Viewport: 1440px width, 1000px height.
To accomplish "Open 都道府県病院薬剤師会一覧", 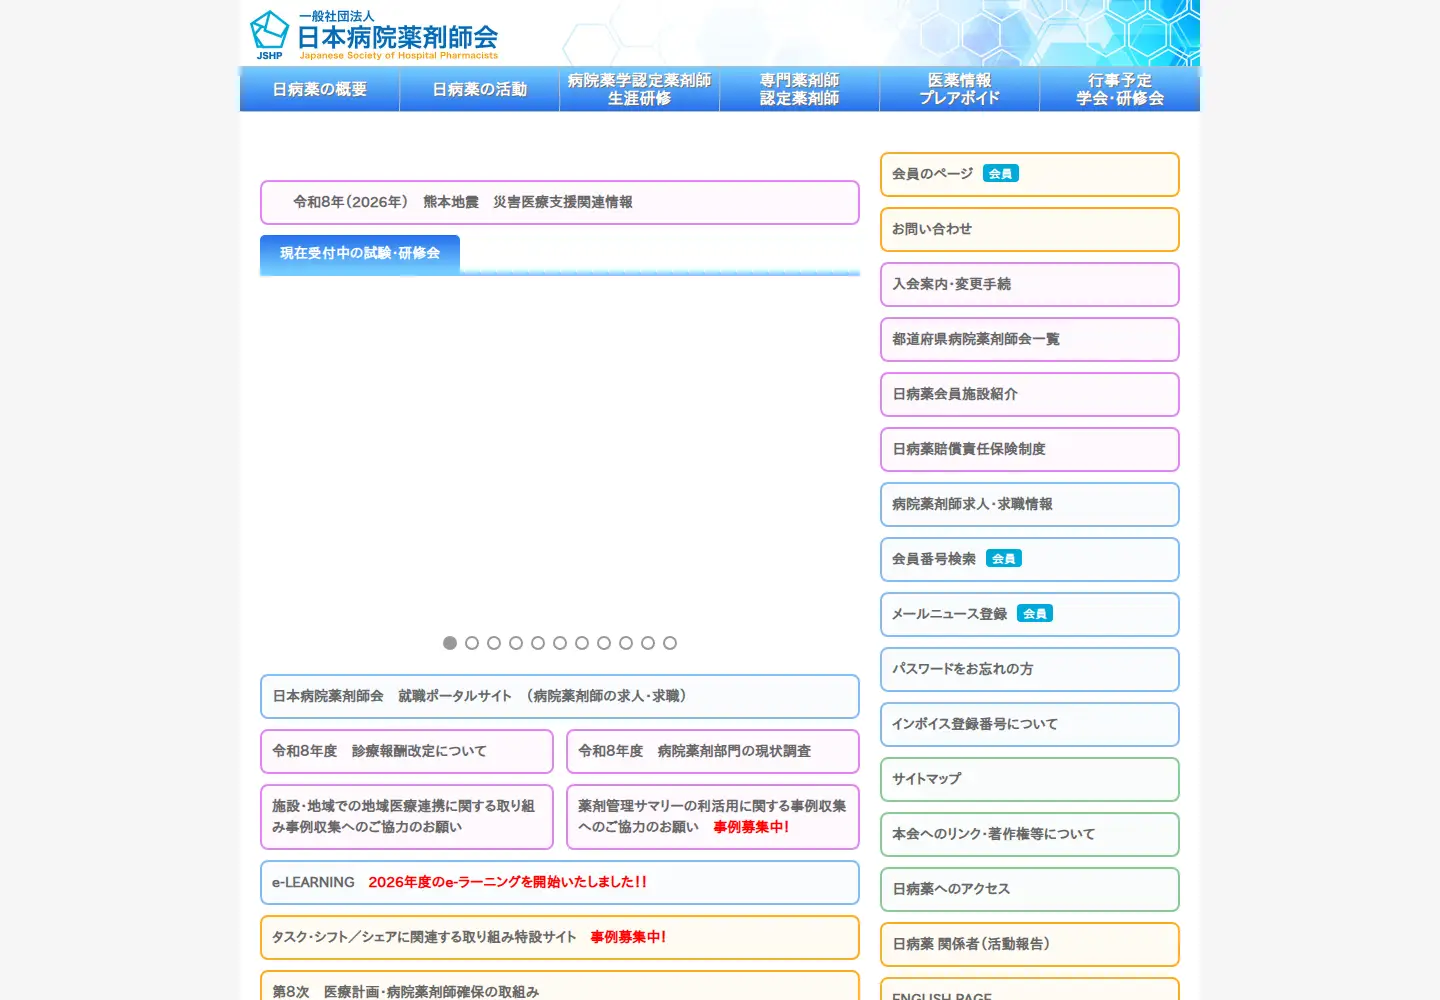I will pyautogui.click(x=1030, y=339).
